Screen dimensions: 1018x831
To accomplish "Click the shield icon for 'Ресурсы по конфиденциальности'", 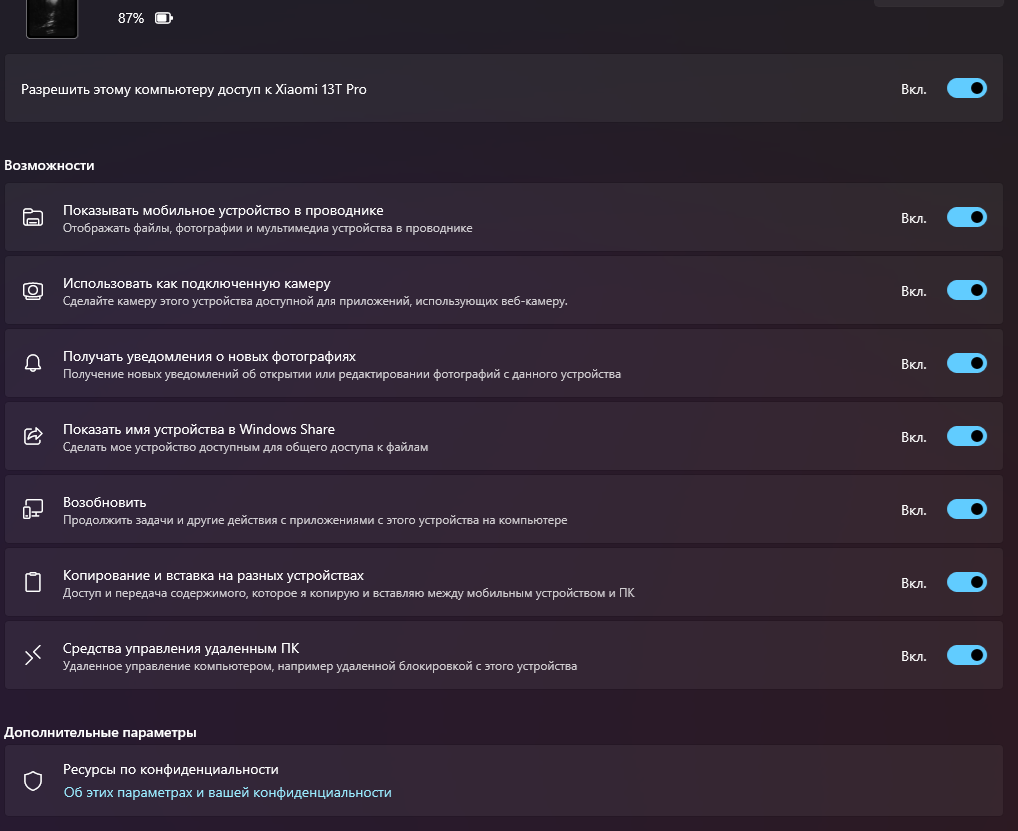I will pyautogui.click(x=33, y=780).
